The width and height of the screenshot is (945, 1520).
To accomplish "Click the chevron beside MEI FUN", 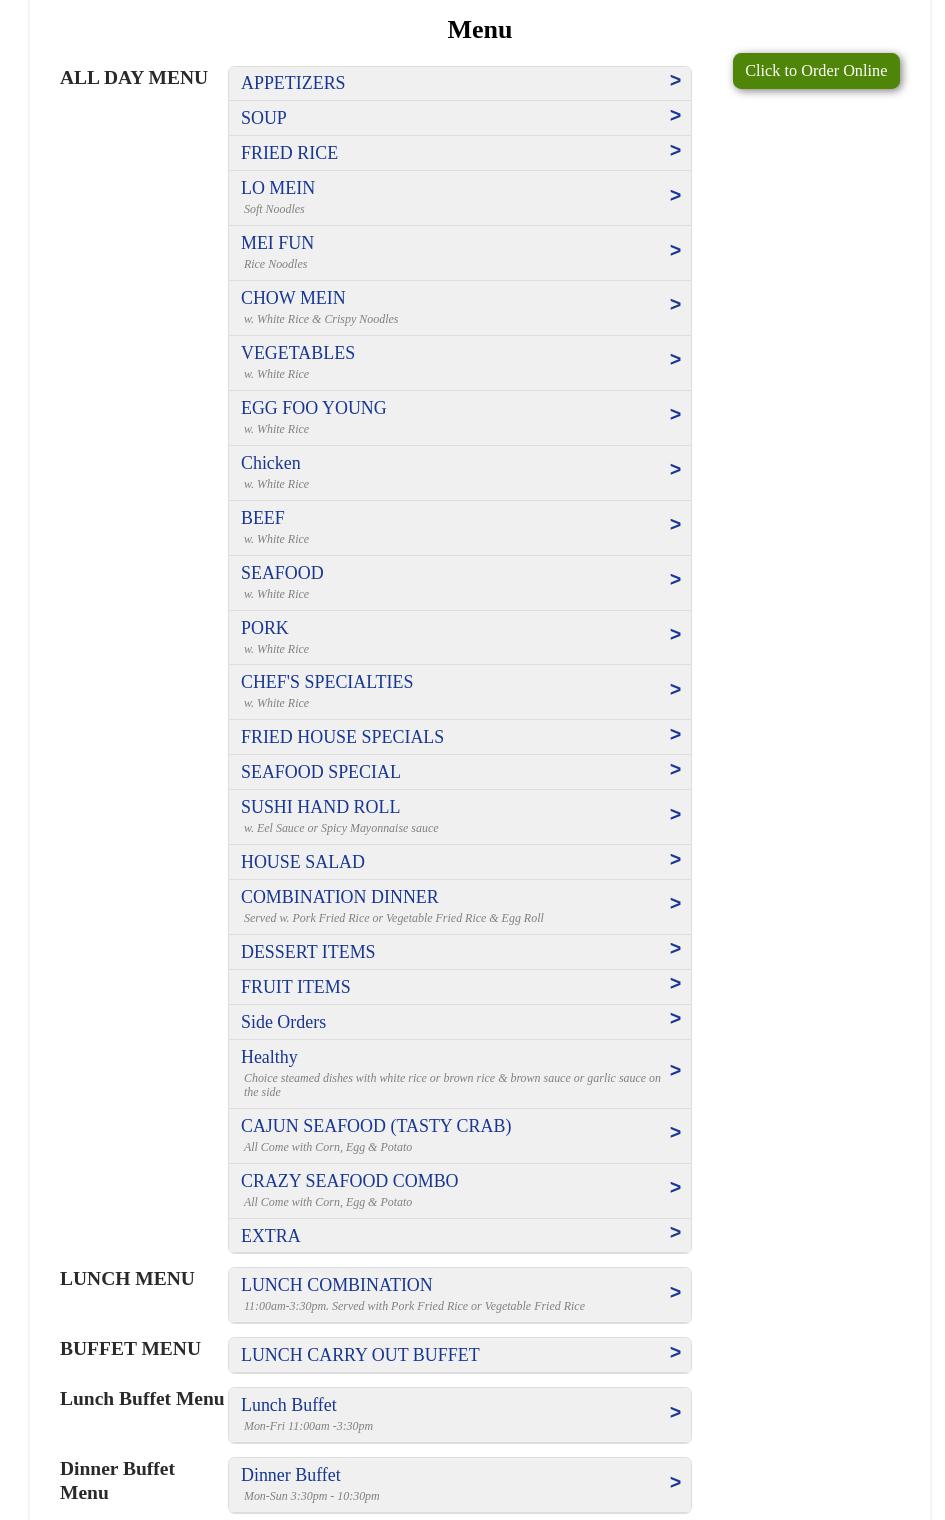I will [675, 251].
